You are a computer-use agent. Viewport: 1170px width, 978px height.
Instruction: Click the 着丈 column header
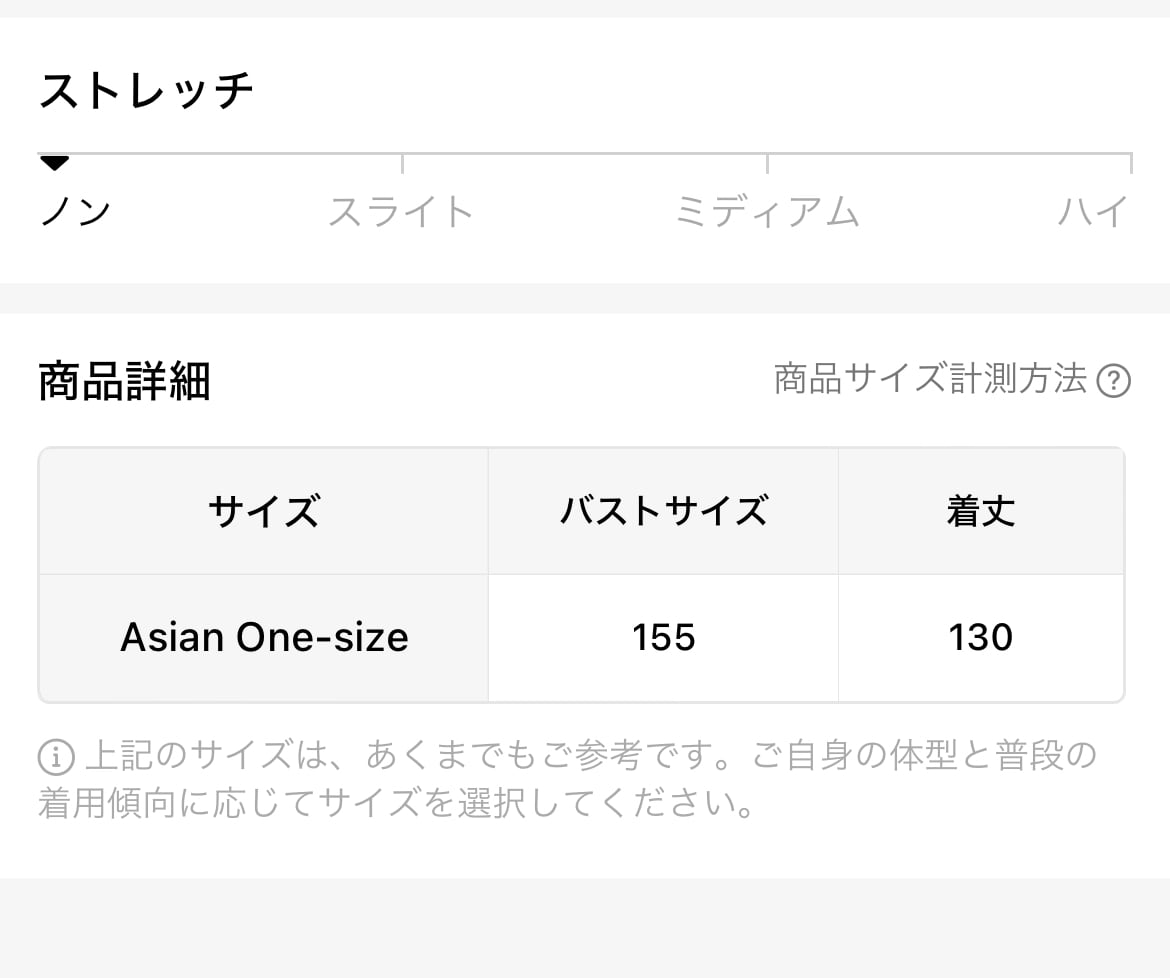pos(980,511)
